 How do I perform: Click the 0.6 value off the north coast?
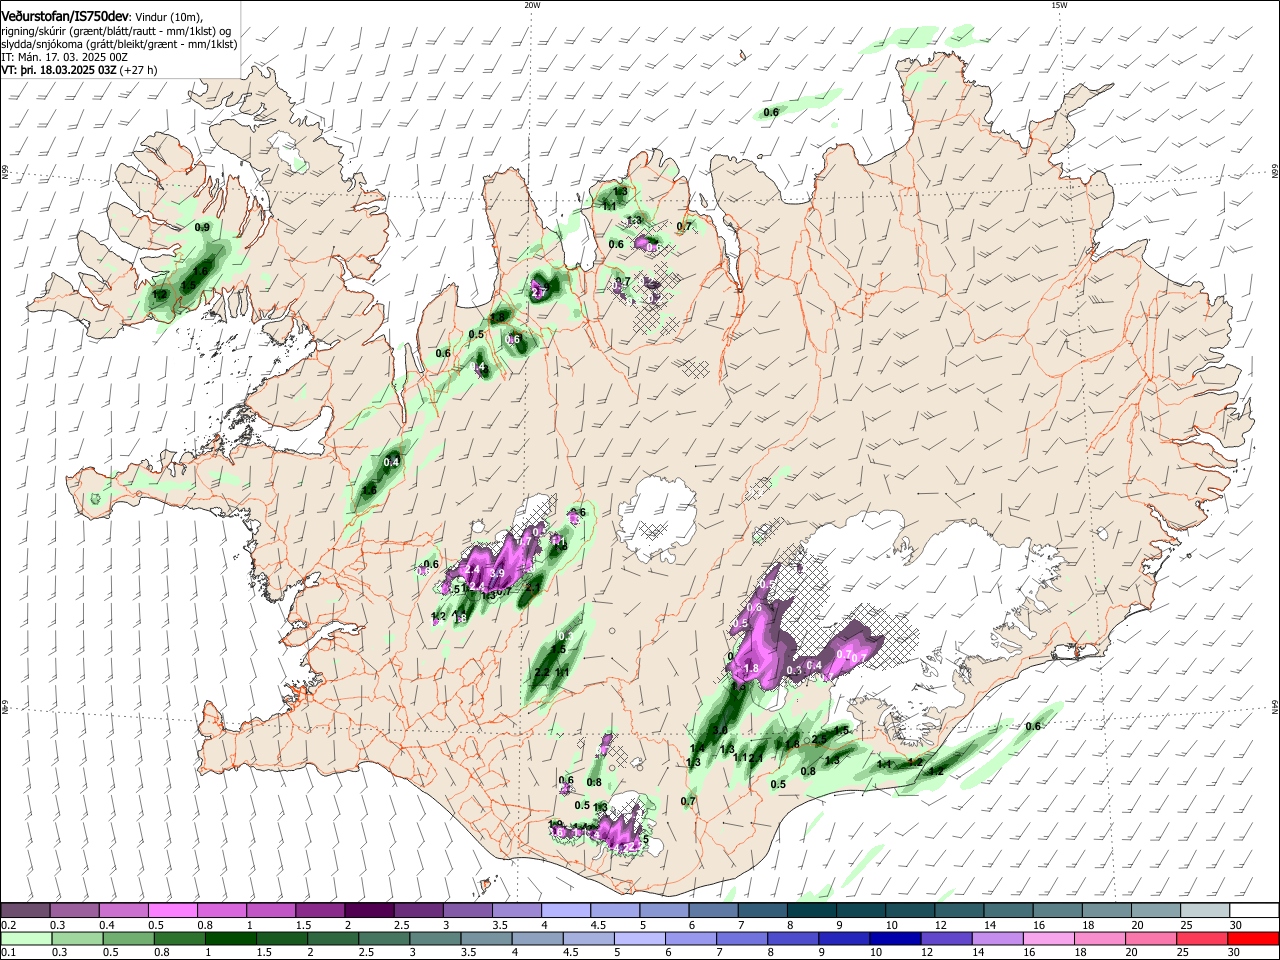[x=771, y=113]
